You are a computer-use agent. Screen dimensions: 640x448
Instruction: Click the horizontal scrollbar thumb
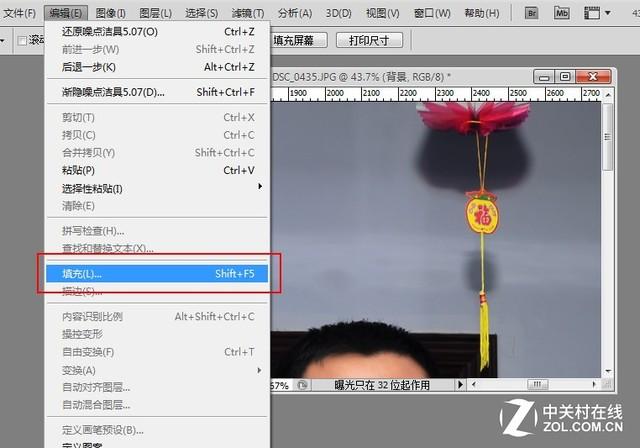click(537, 384)
